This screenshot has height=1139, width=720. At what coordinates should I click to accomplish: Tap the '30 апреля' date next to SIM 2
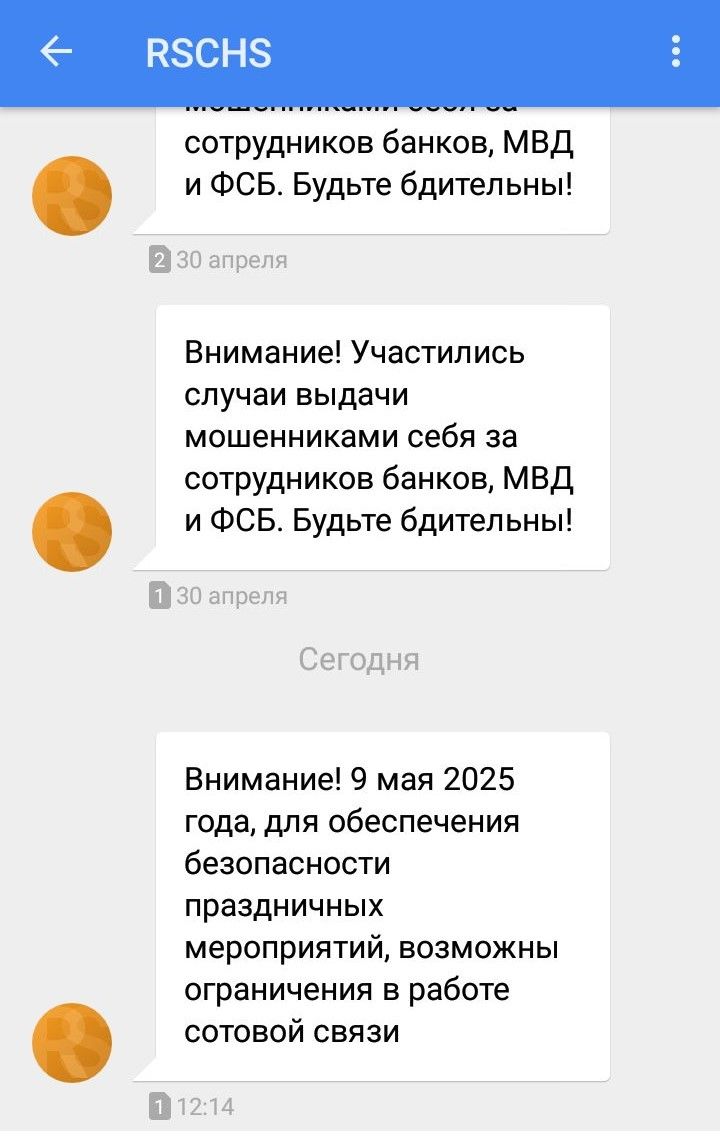[232, 261]
